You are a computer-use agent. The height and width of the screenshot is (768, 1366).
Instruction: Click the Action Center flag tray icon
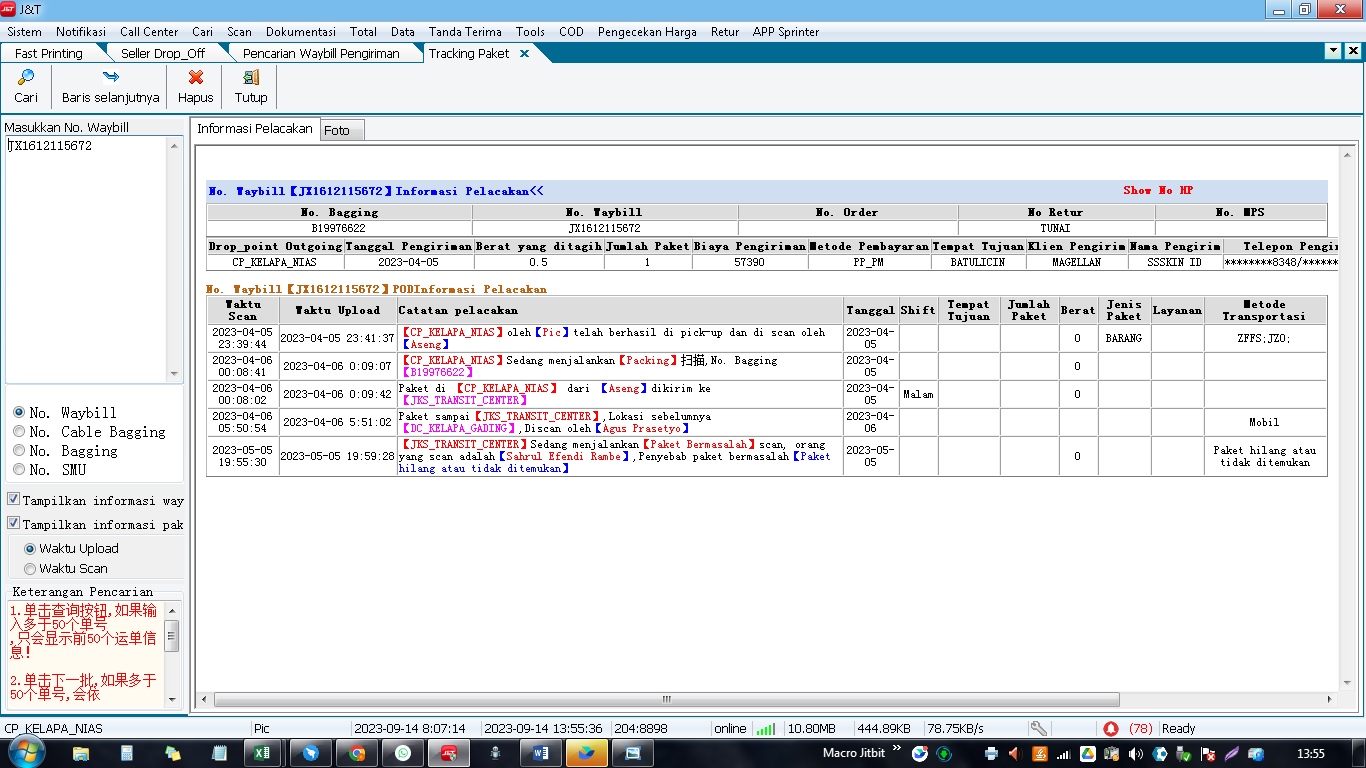click(1208, 753)
